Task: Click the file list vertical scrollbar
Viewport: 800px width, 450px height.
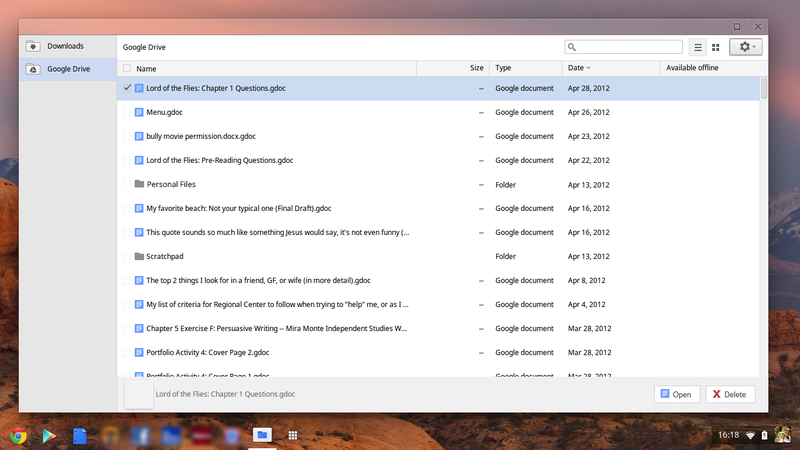Action: click(x=764, y=88)
